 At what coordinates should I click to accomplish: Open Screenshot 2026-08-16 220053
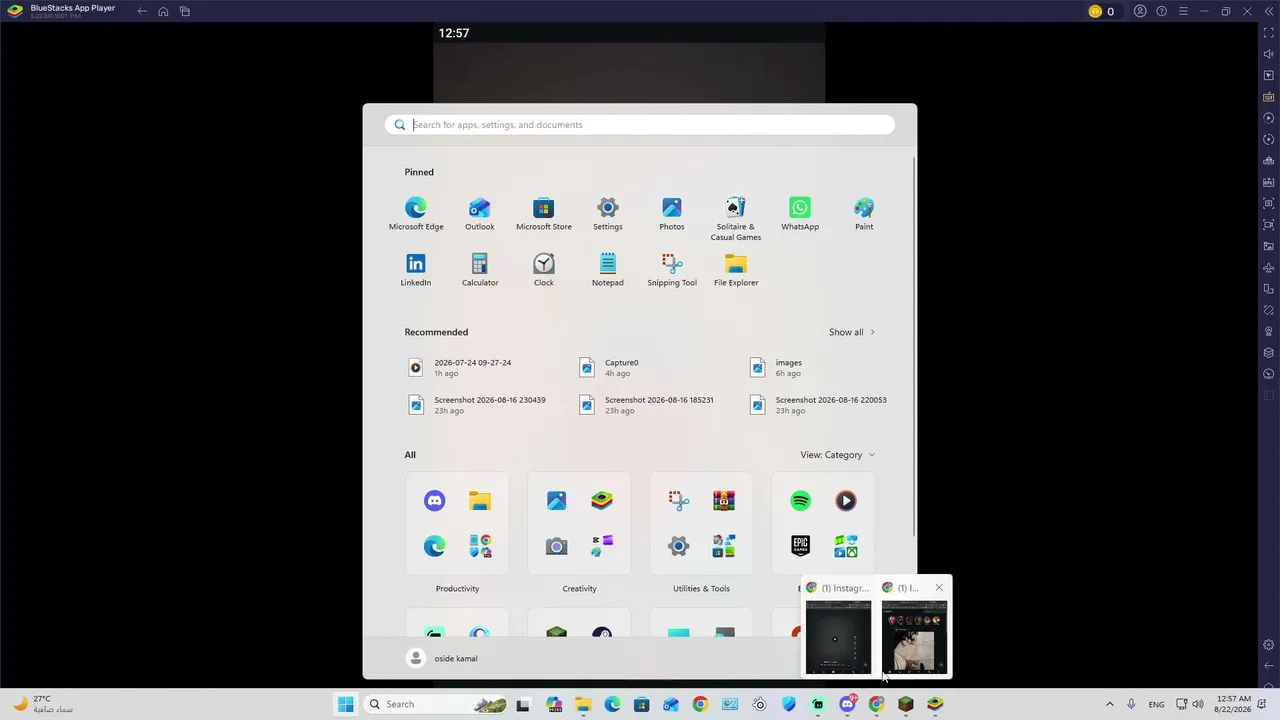pos(818,404)
